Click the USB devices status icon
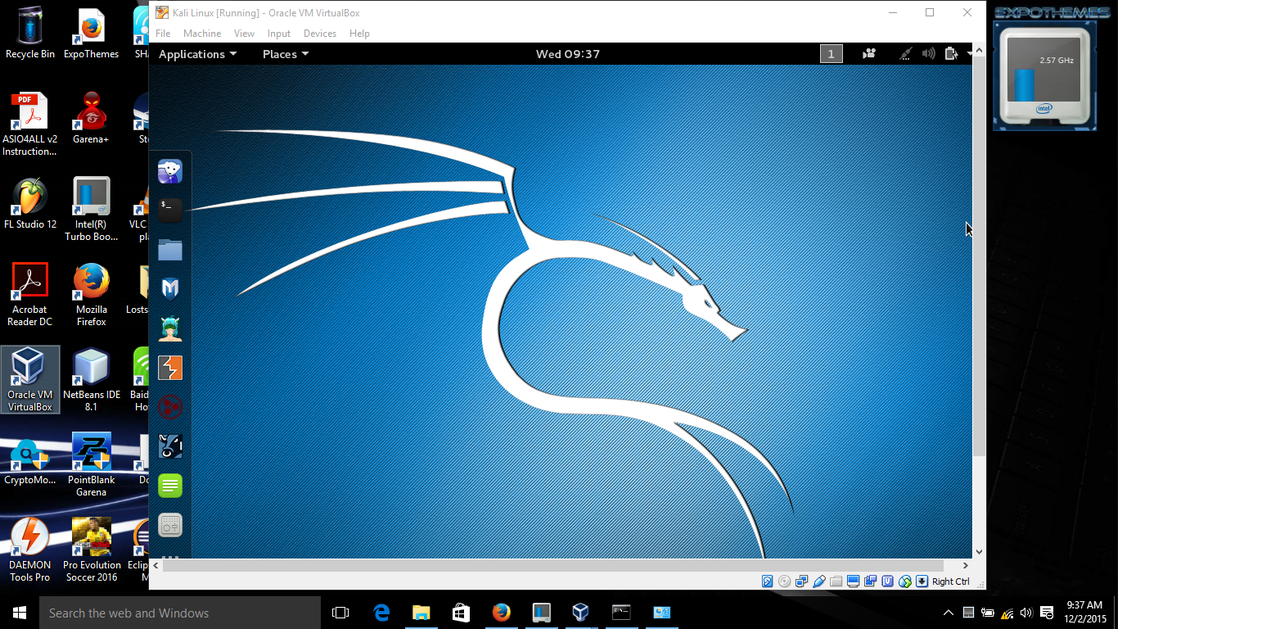The height and width of the screenshot is (629, 1280). (x=819, y=581)
